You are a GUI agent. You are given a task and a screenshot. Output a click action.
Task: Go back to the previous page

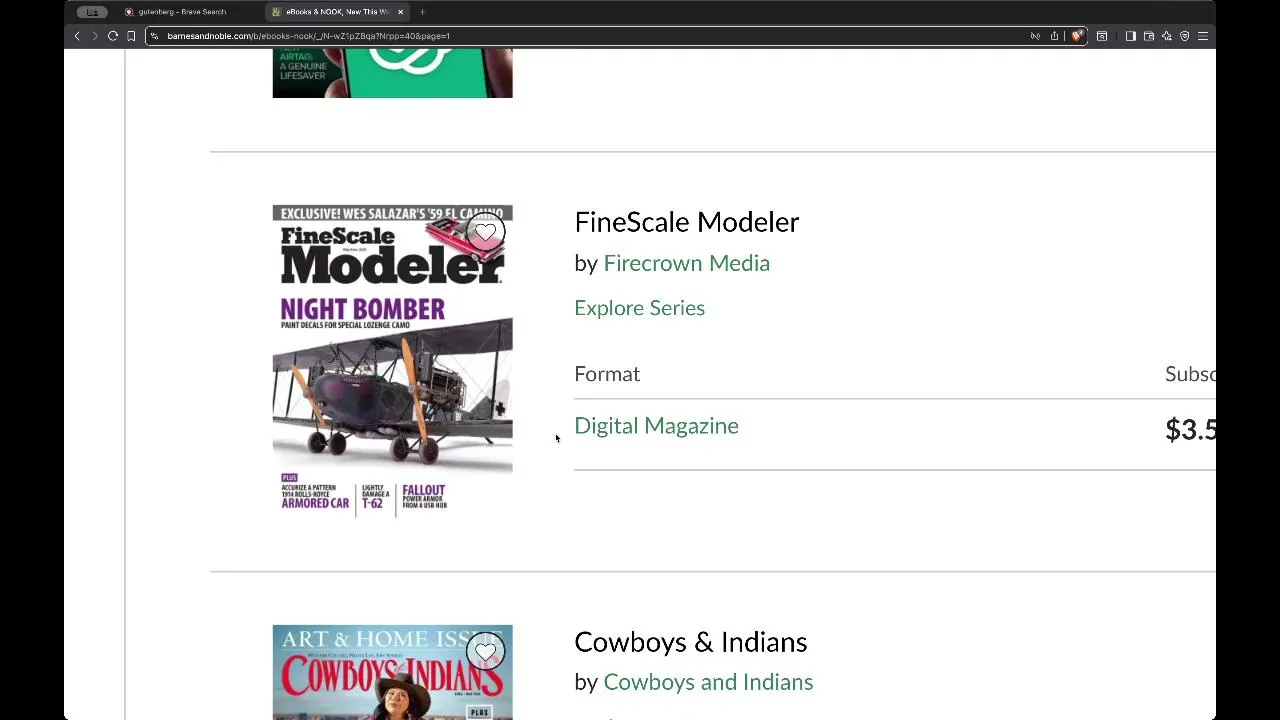(77, 36)
